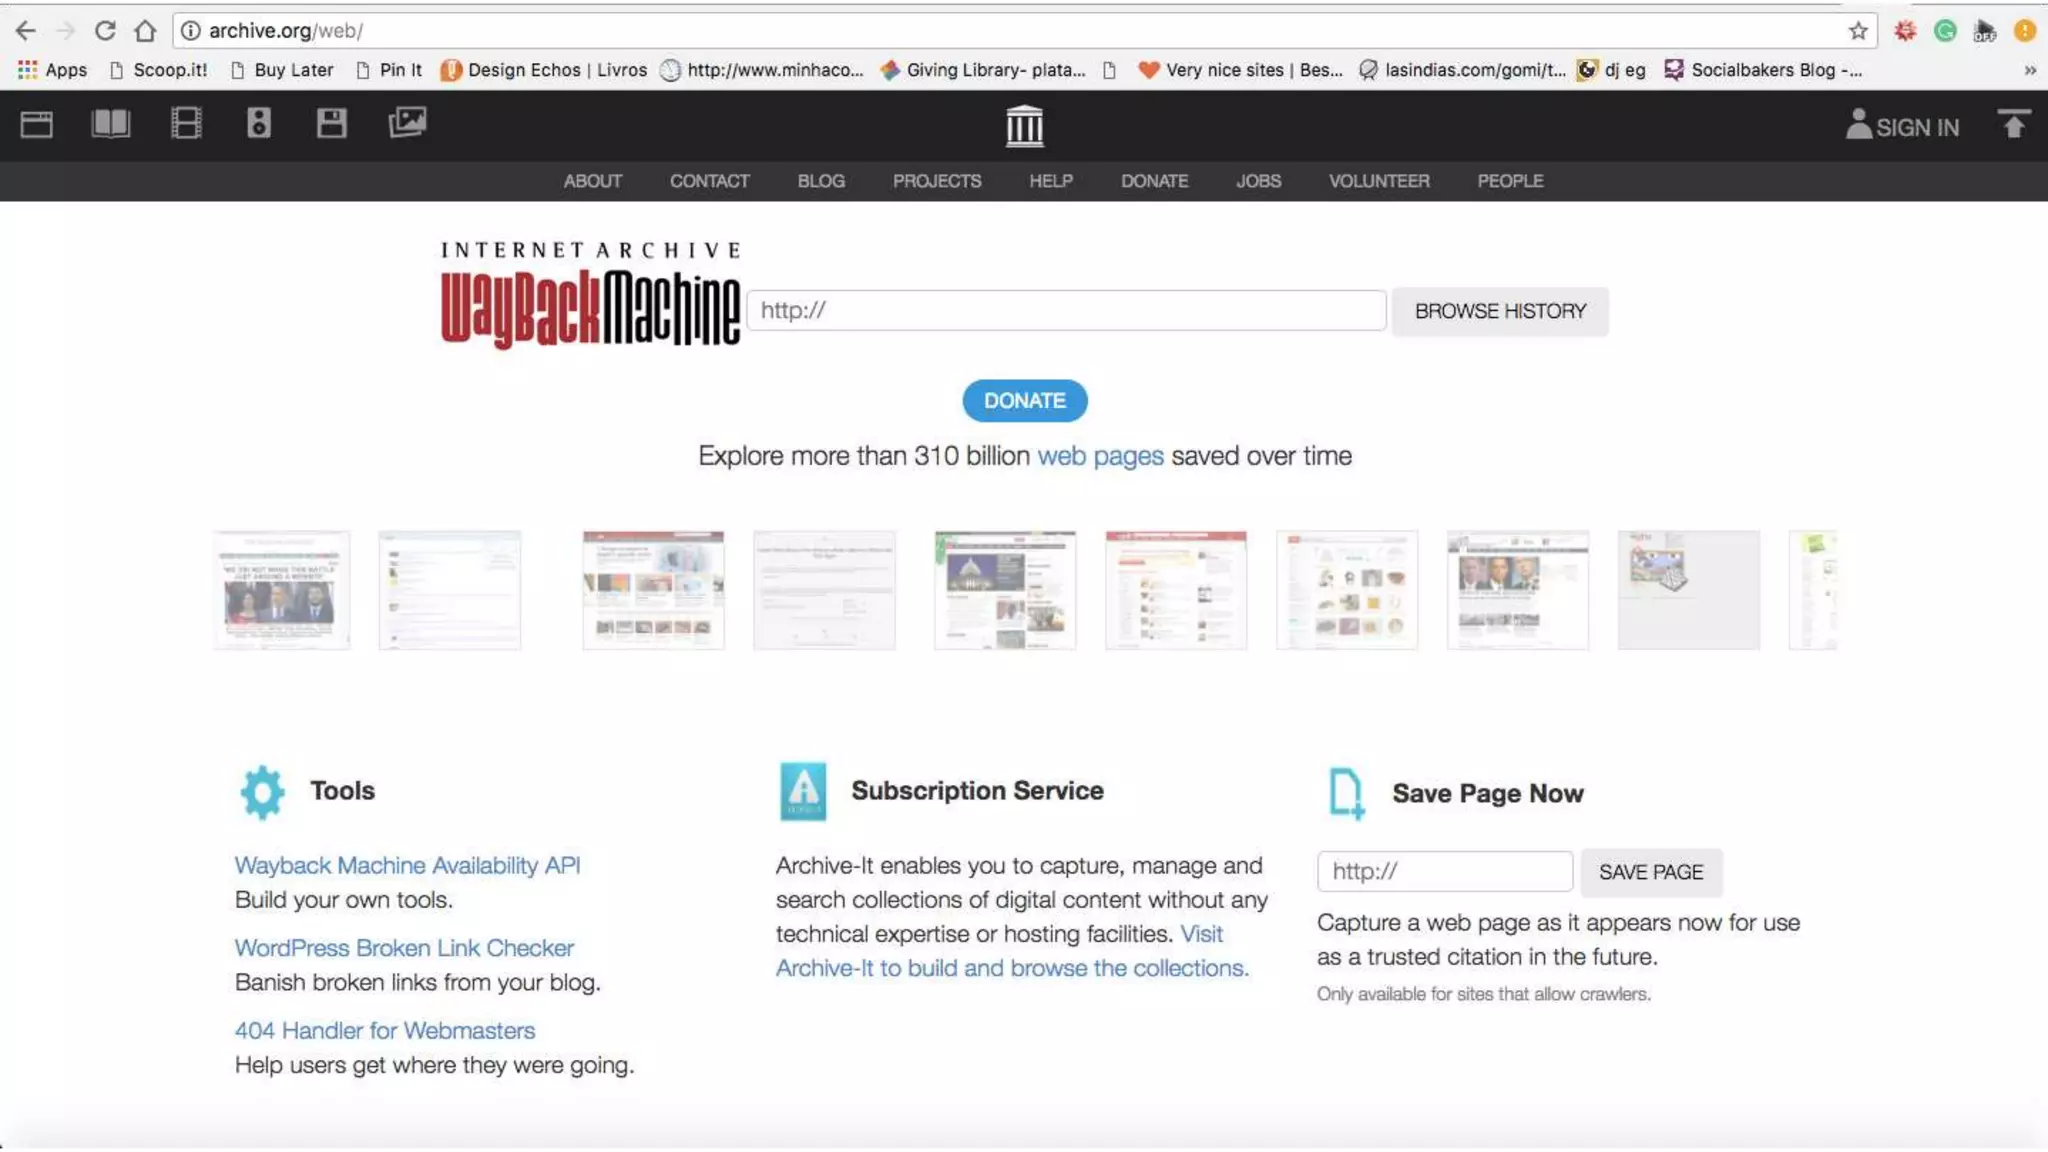Open the Images icon
Viewport: 2048px width, 1152px height.
[x=407, y=123]
